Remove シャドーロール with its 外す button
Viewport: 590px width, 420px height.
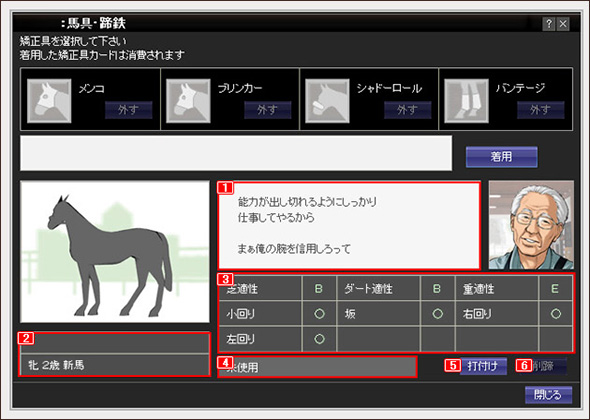[x=408, y=110]
